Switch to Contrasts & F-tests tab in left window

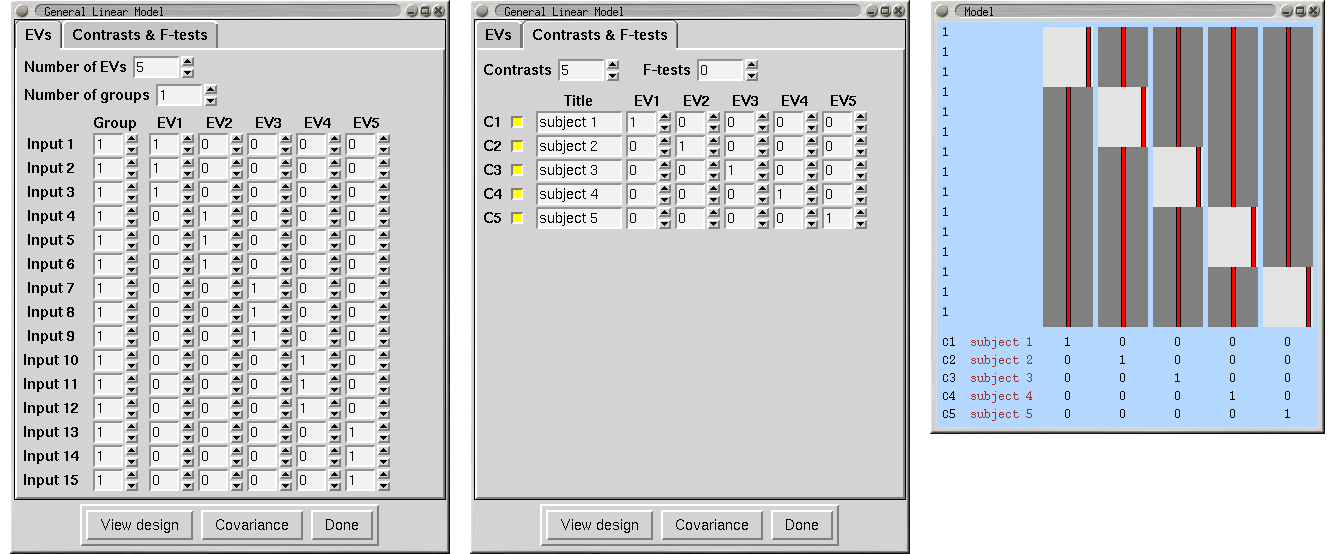(140, 35)
